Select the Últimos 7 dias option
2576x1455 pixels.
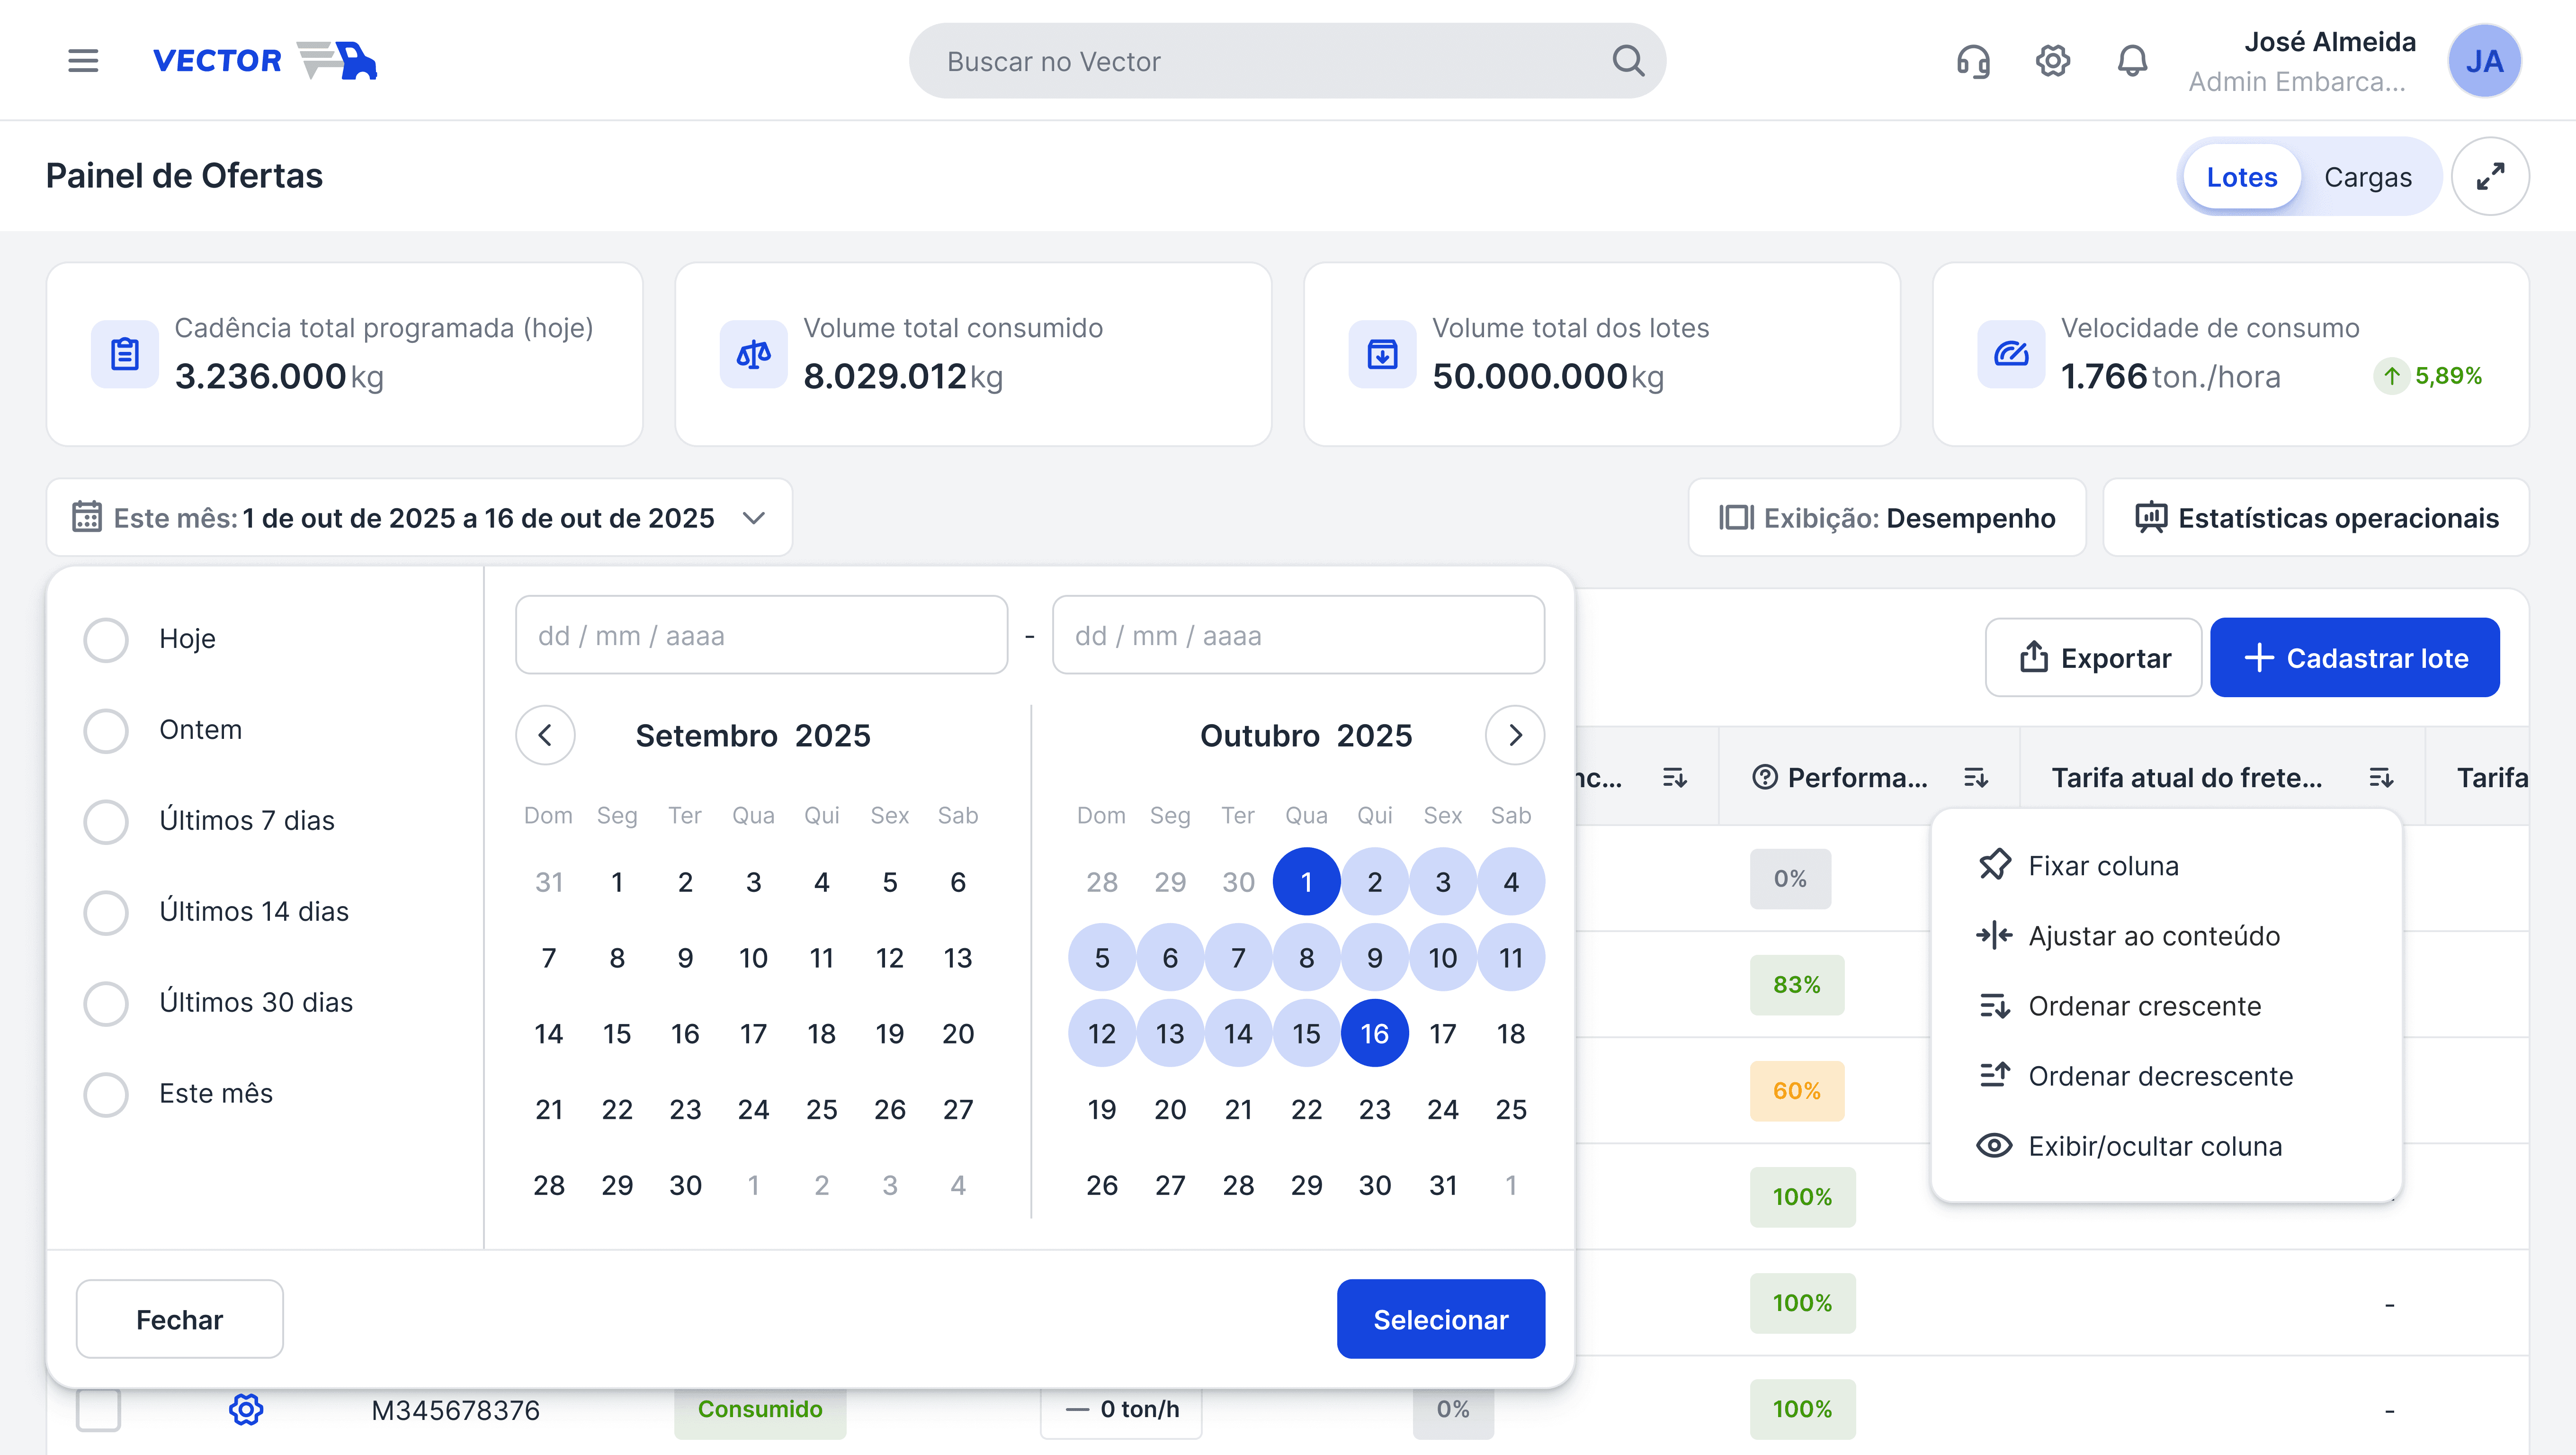(x=106, y=821)
